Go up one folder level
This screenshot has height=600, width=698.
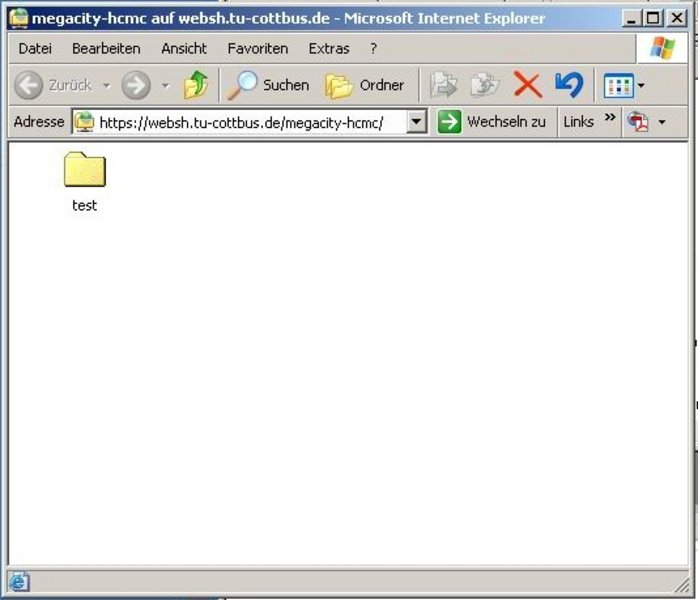(x=197, y=86)
